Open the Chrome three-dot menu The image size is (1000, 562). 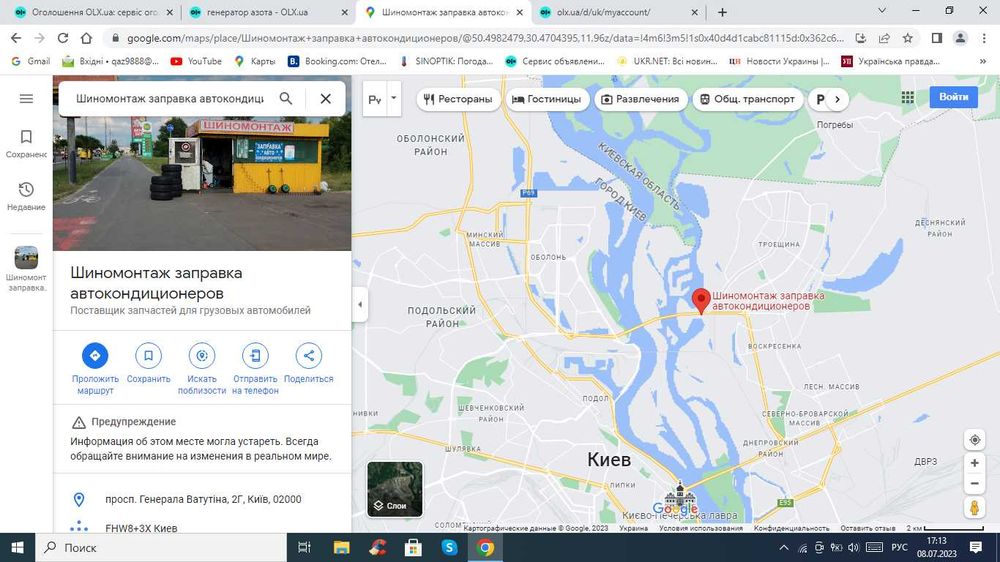pos(984,38)
